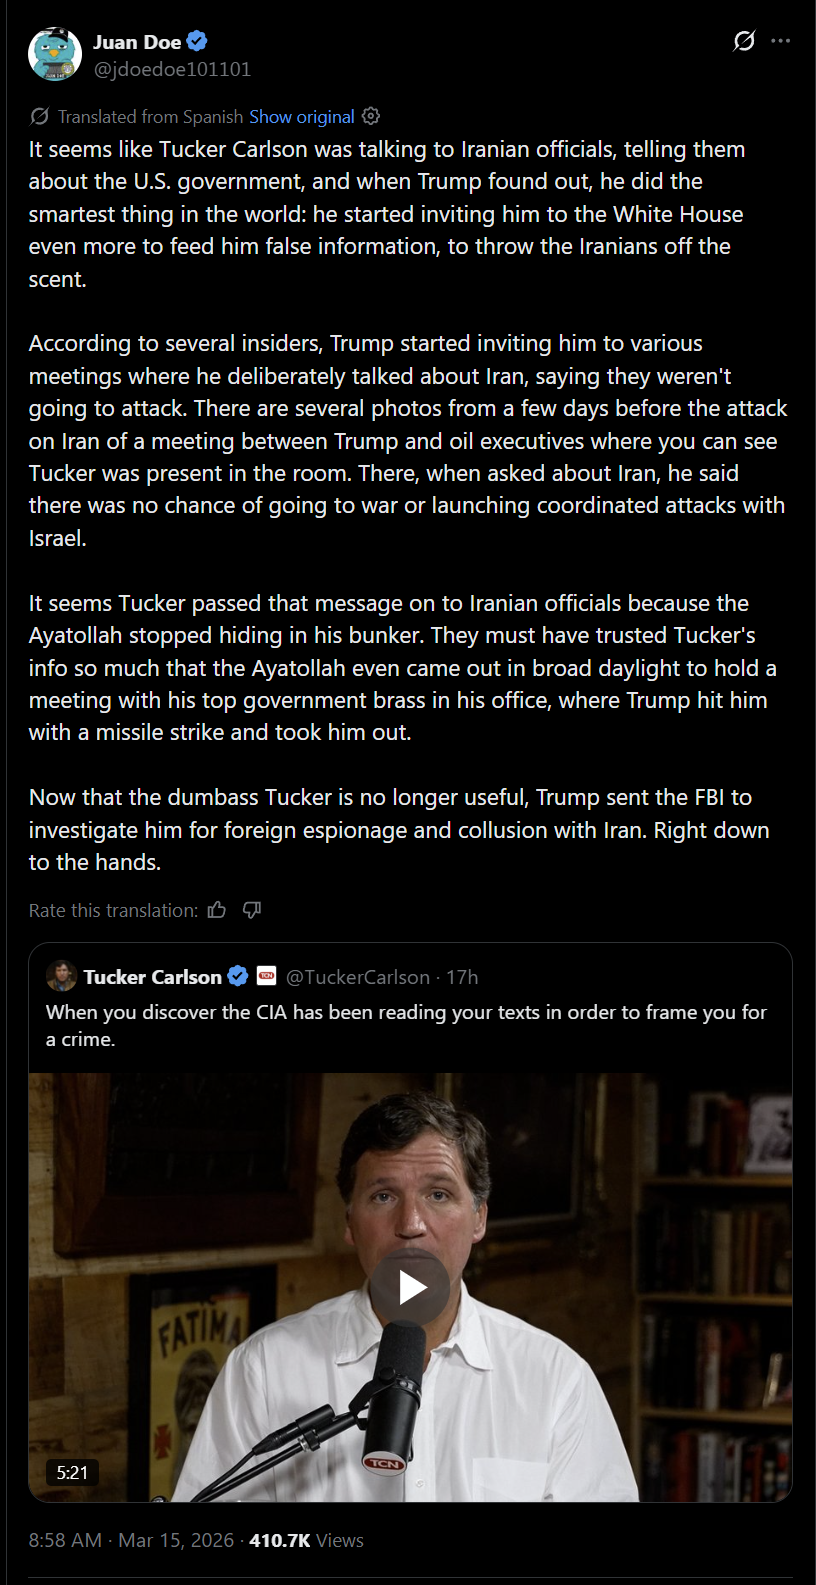Rate translation with thumbs down
The height and width of the screenshot is (1585, 816).
(x=252, y=910)
